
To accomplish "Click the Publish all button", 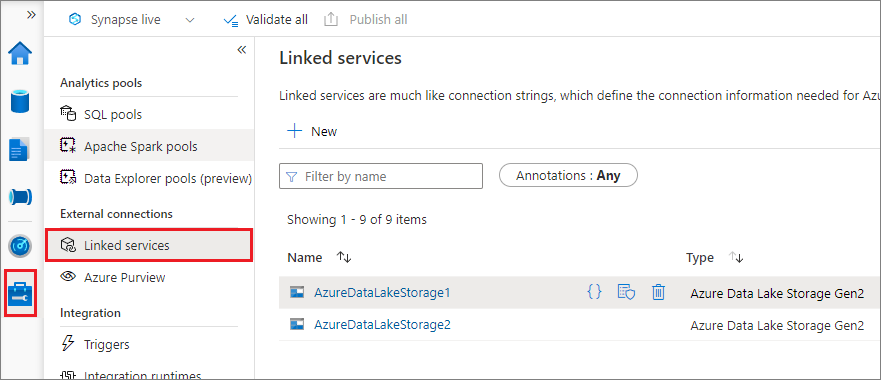I will pos(366,20).
